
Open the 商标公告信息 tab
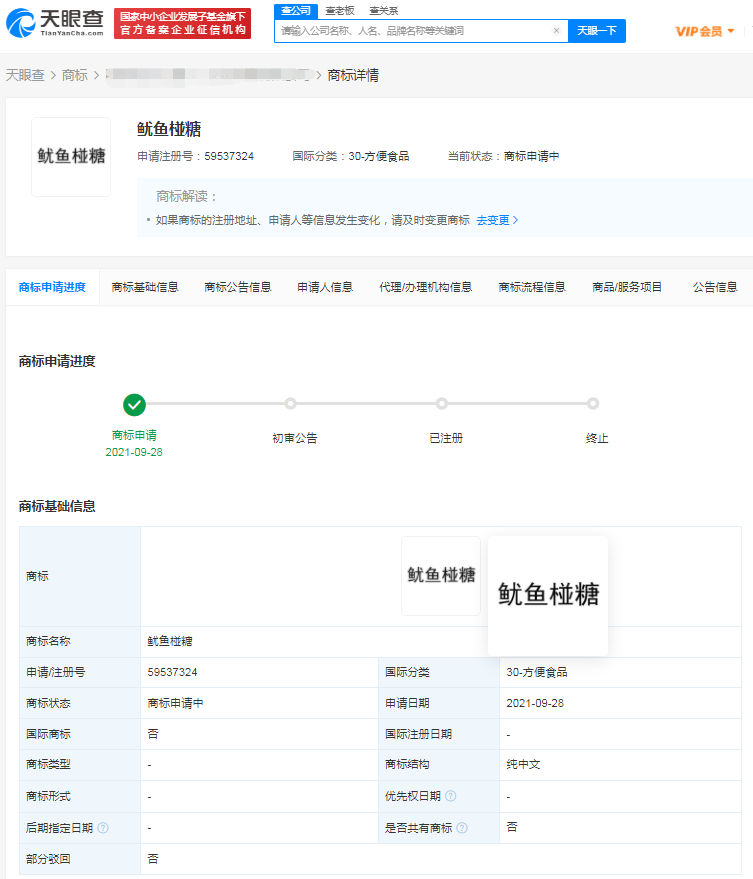pyautogui.click(x=237, y=287)
